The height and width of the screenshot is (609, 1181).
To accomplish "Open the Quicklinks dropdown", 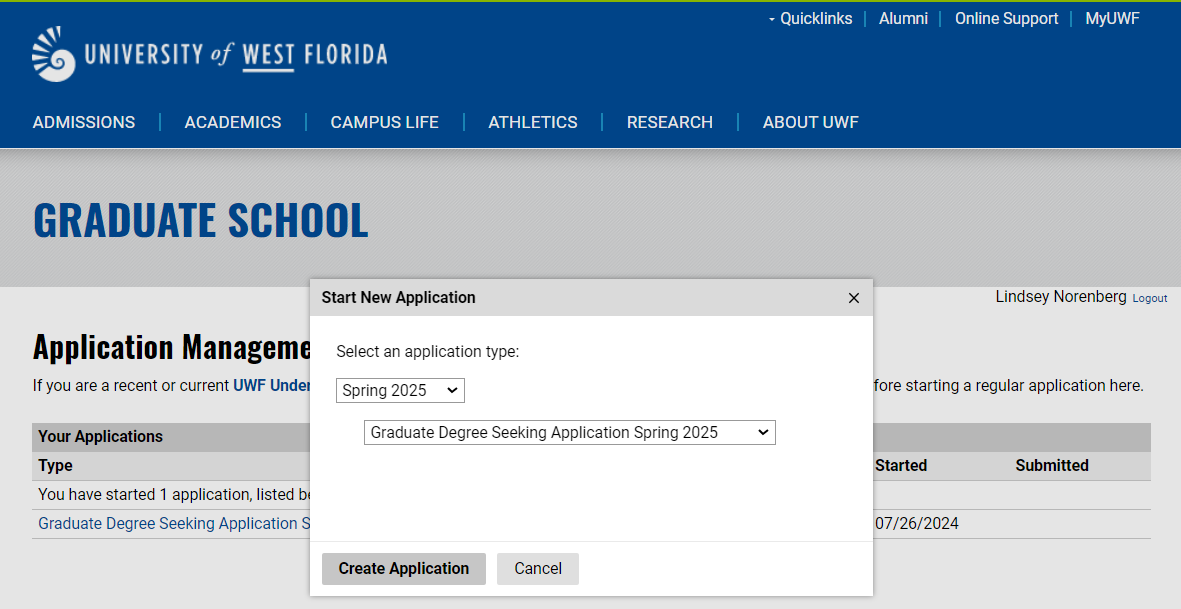I will click(x=810, y=19).
